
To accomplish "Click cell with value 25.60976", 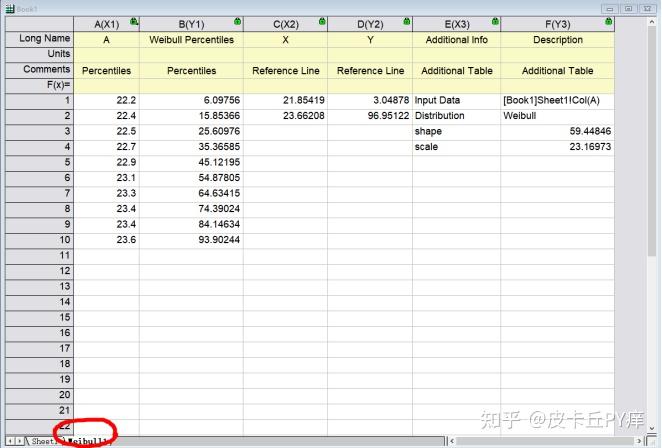I will pos(191,131).
